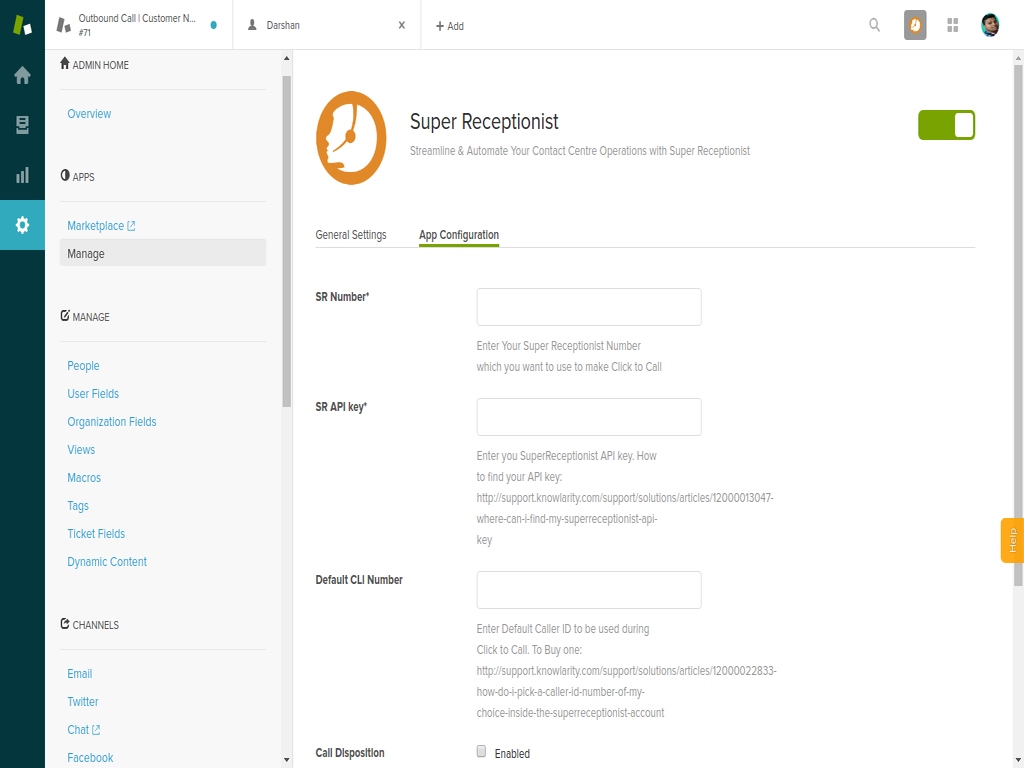1024x768 pixels.
Task: Close the Darshan tab
Action: tap(402, 25)
